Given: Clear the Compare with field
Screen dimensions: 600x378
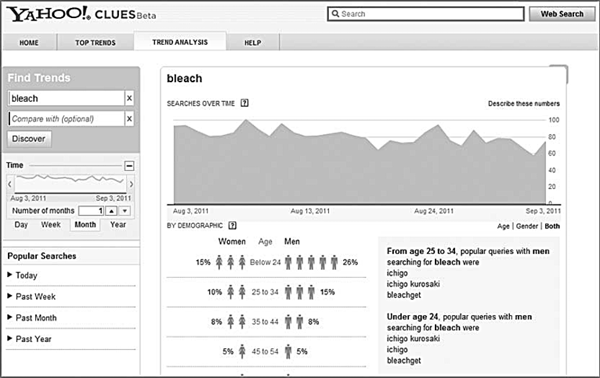Looking at the screenshot, I should [129, 119].
